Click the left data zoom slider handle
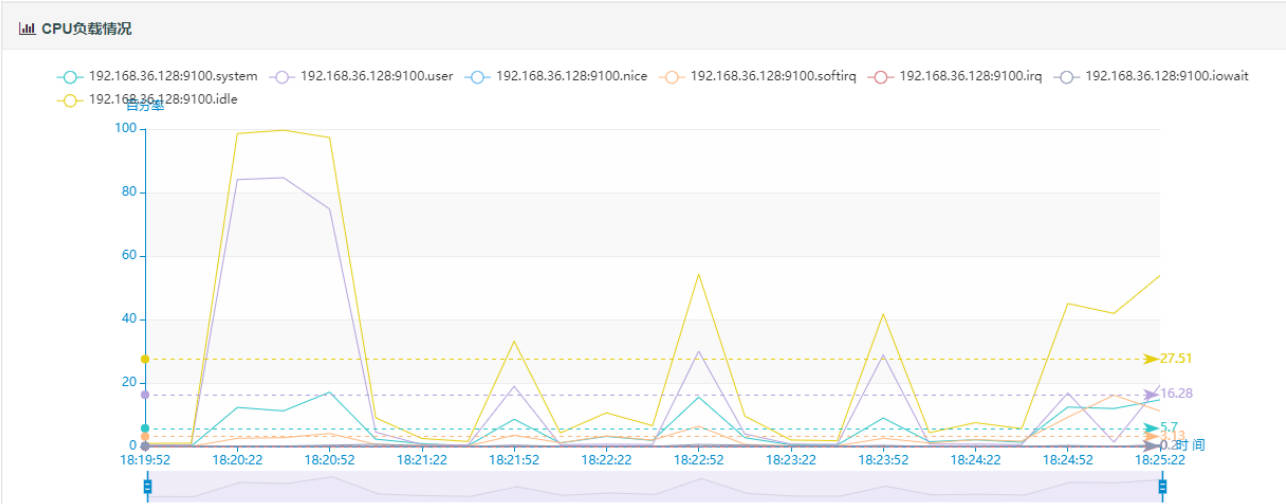Viewport: 1286px width, 504px height. [x=147, y=487]
